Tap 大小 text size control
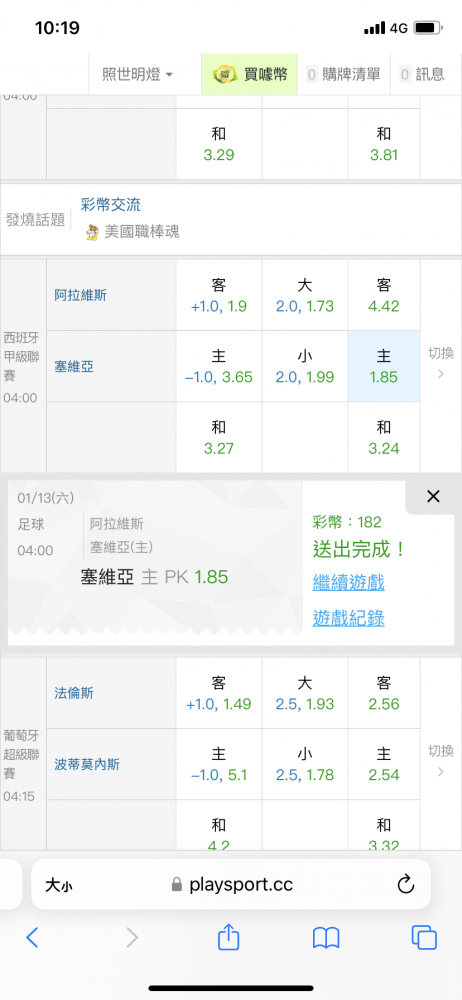 pos(62,885)
